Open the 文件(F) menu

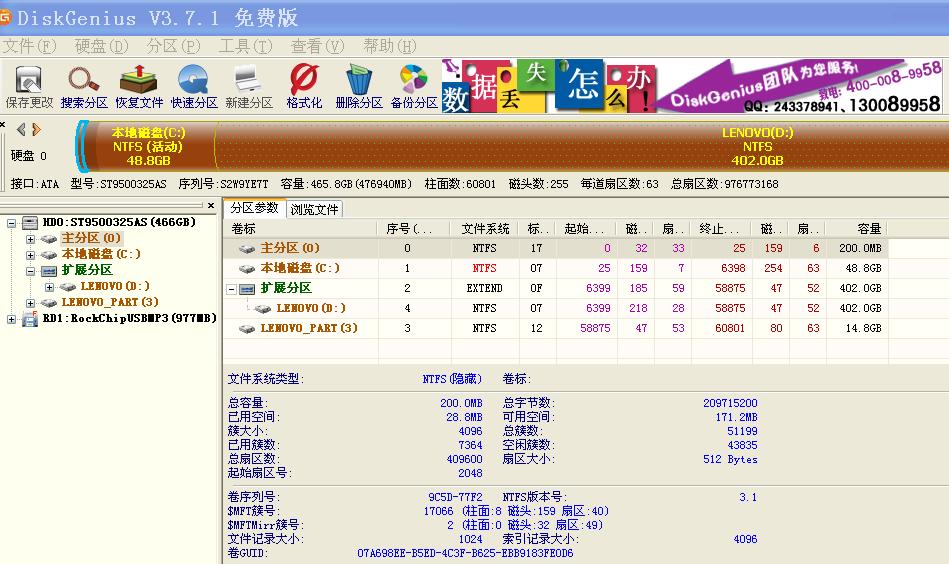(29, 46)
